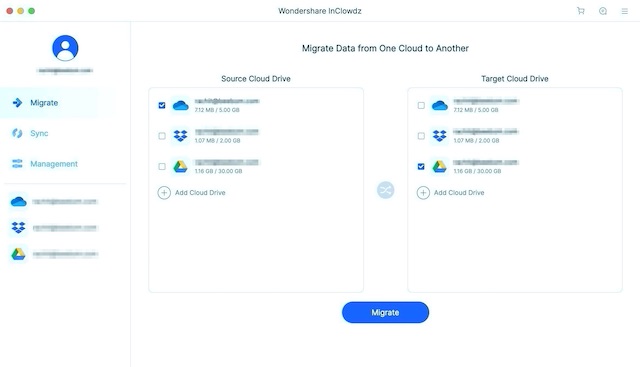Uncheck OneDrive checkbox in Source Cloud Drive
Image resolution: width=640 pixels, height=367 pixels.
coord(162,105)
